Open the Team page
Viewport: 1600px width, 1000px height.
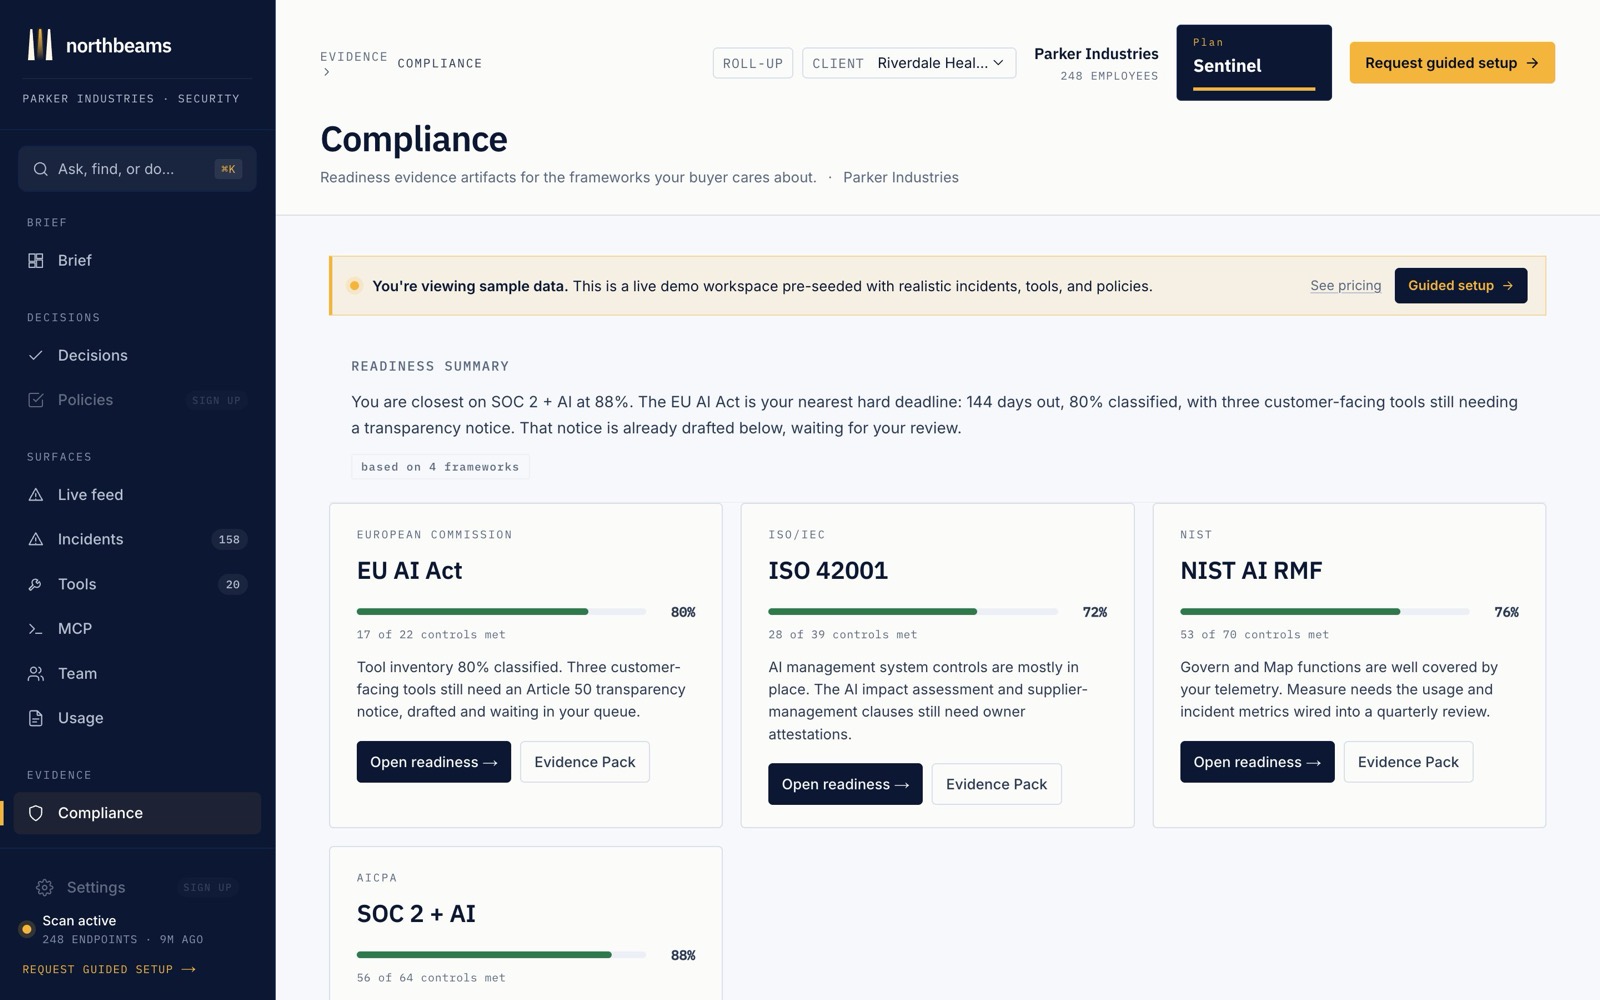click(x=137, y=674)
